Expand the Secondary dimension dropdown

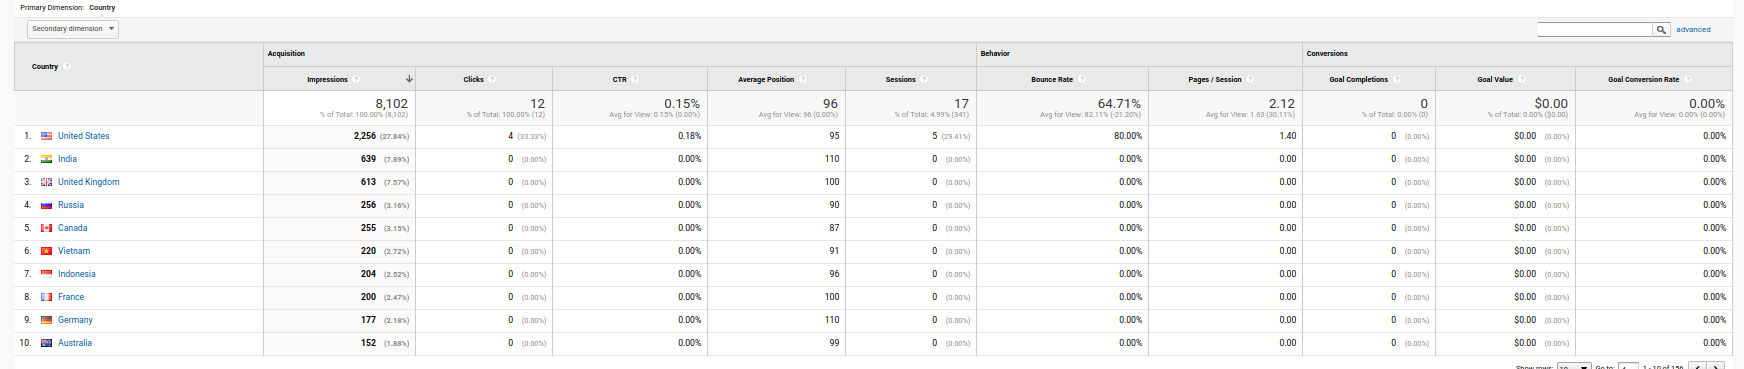pyautogui.click(x=73, y=29)
